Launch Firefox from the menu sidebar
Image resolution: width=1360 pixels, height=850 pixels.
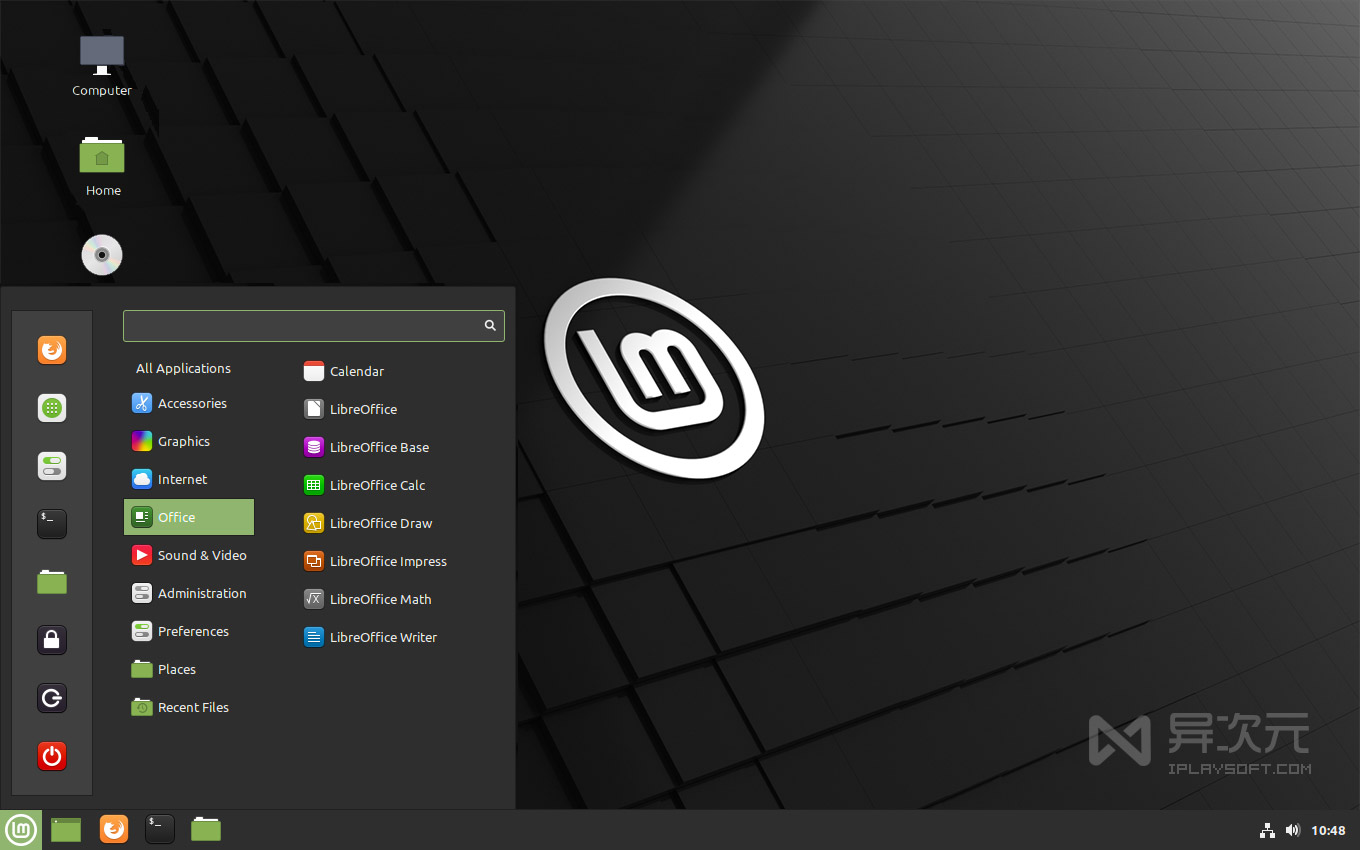(51, 350)
